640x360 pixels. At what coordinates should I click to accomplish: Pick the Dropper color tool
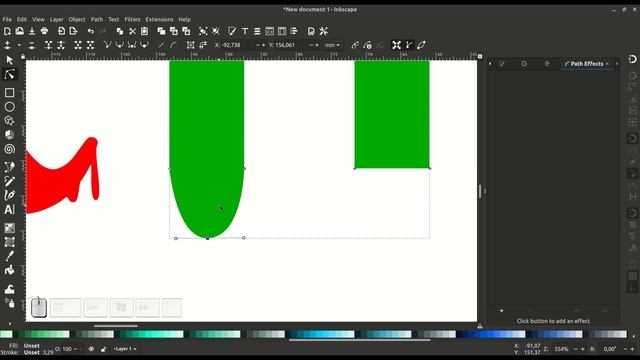[x=9, y=256]
